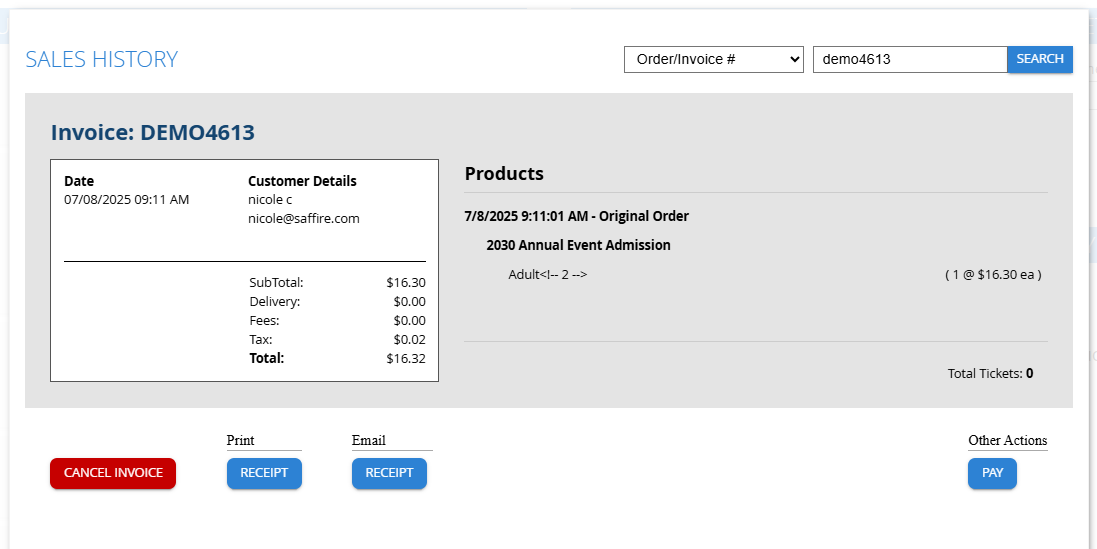The height and width of the screenshot is (549, 1097).
Task: Click the customer name nicole c
Action: (270, 199)
